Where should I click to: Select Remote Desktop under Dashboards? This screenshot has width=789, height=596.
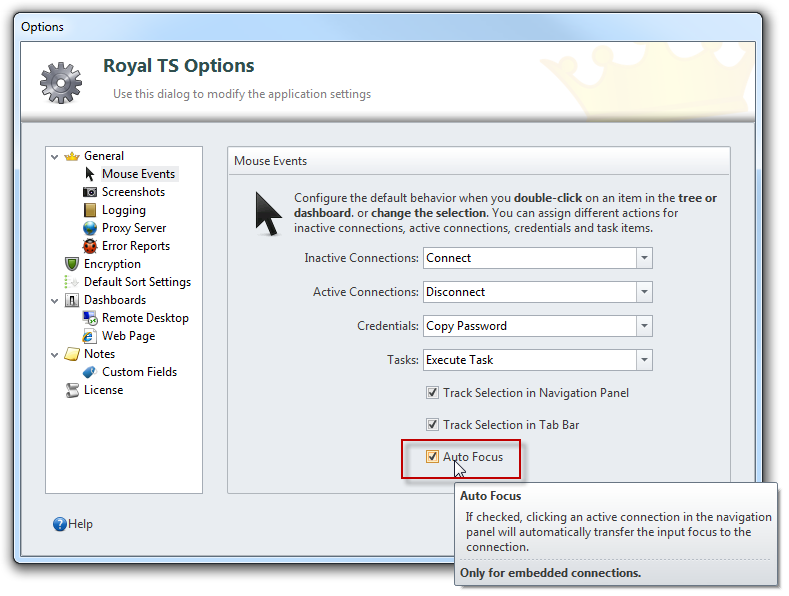point(145,318)
